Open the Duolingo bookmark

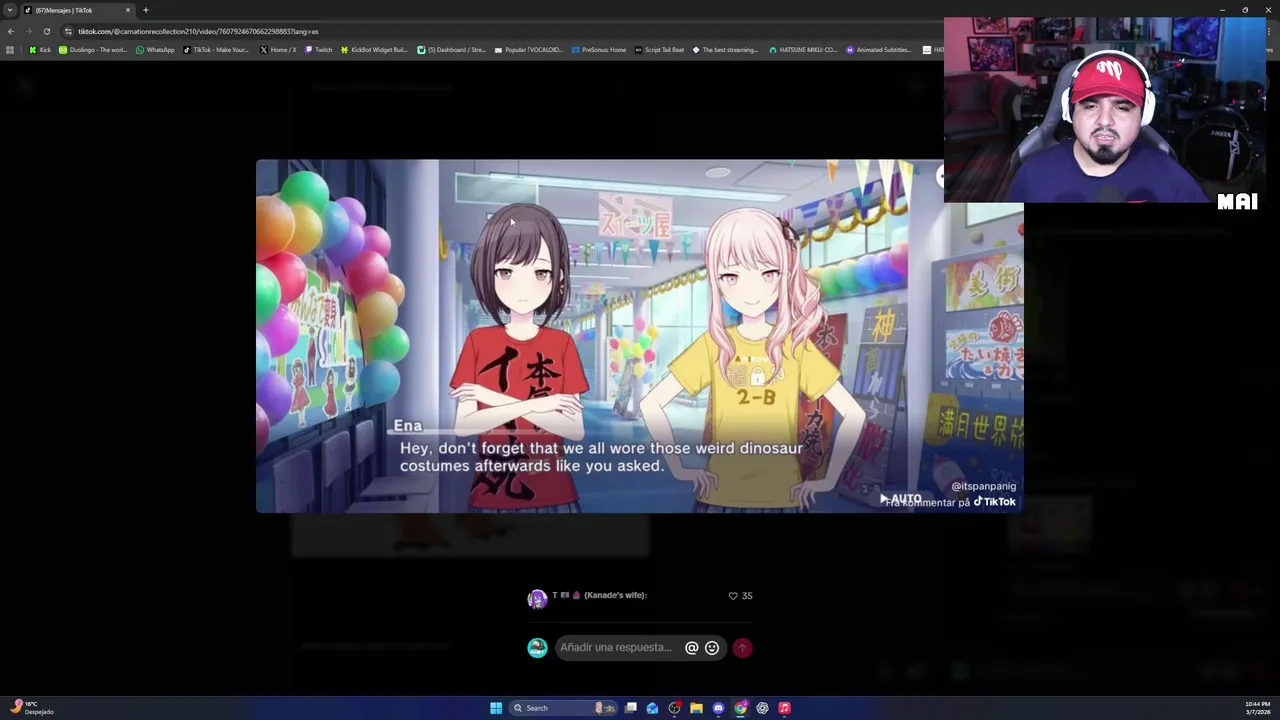(x=93, y=50)
